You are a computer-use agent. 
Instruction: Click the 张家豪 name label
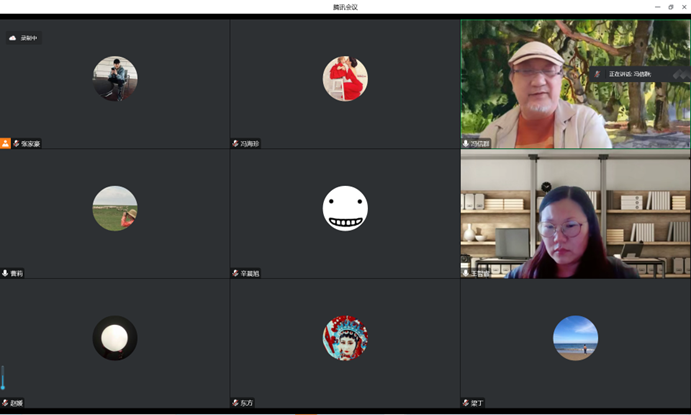click(30, 144)
